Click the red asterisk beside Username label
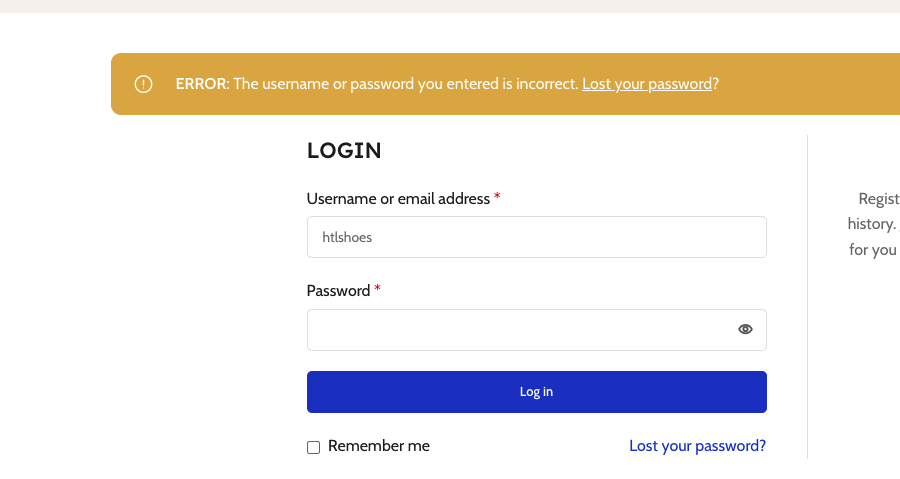 (497, 196)
